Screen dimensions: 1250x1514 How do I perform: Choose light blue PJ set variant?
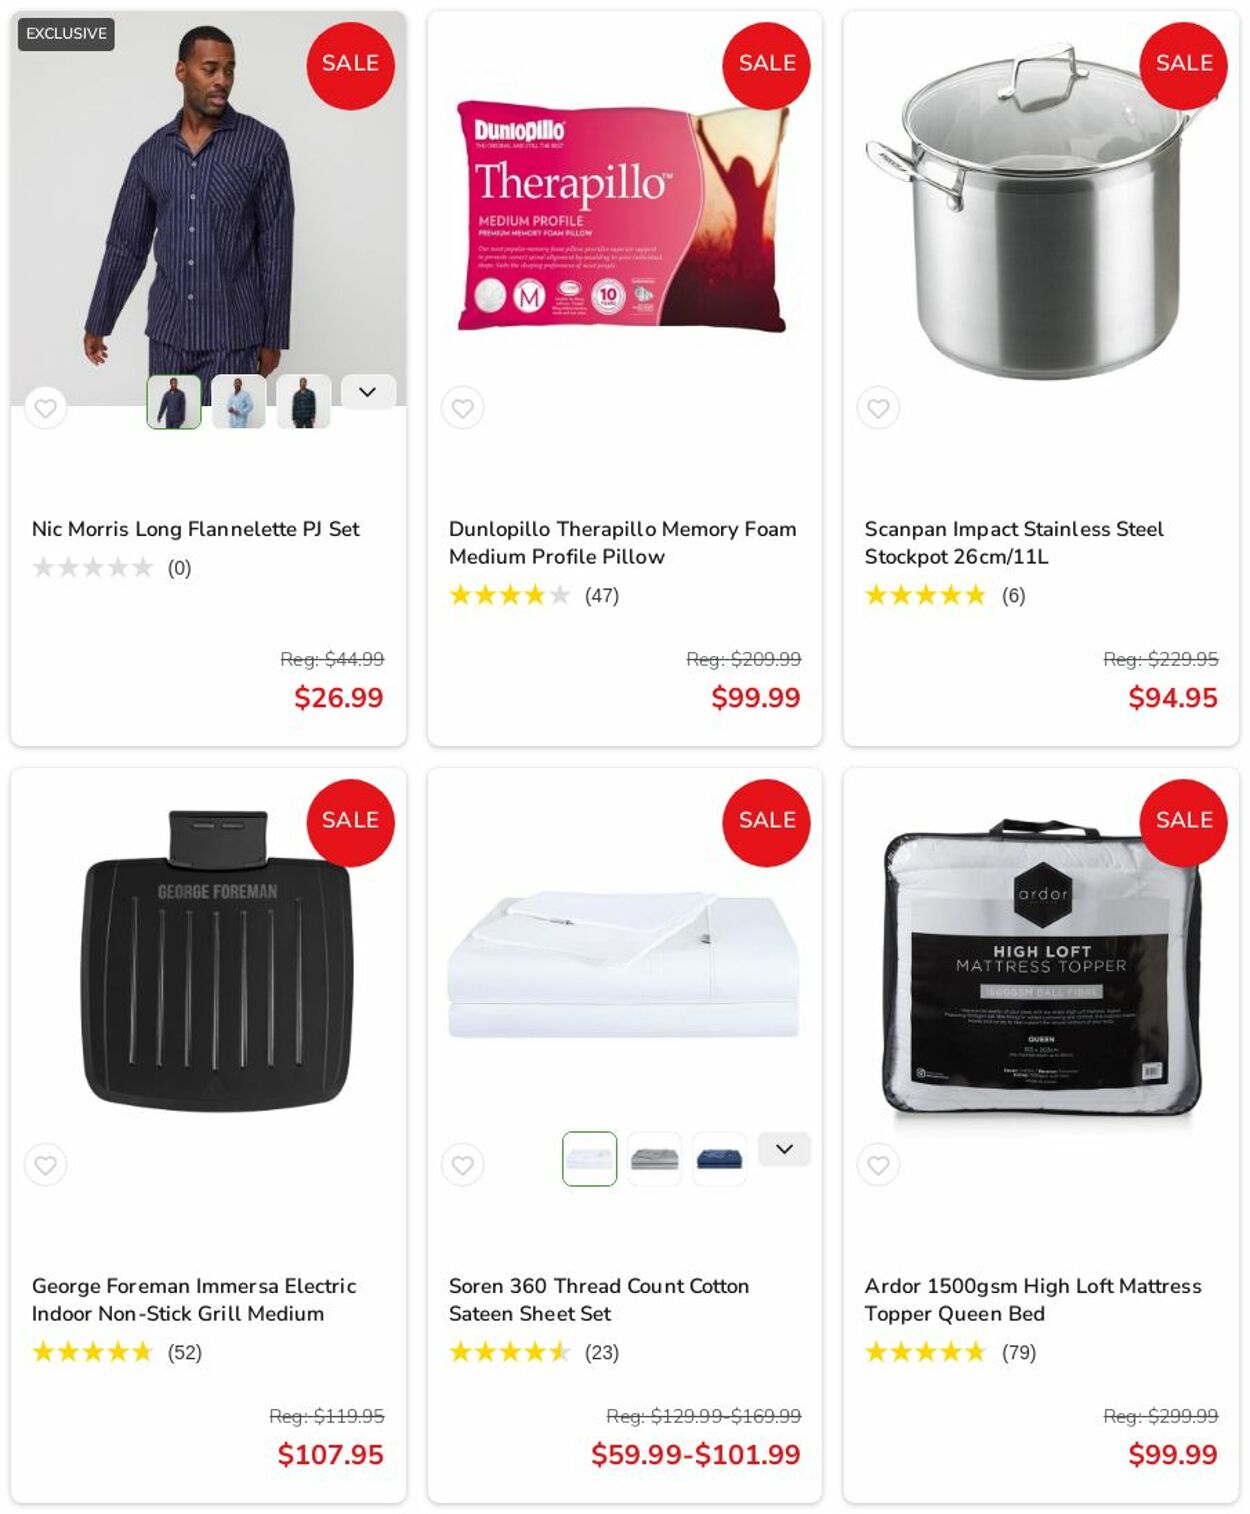tap(239, 402)
